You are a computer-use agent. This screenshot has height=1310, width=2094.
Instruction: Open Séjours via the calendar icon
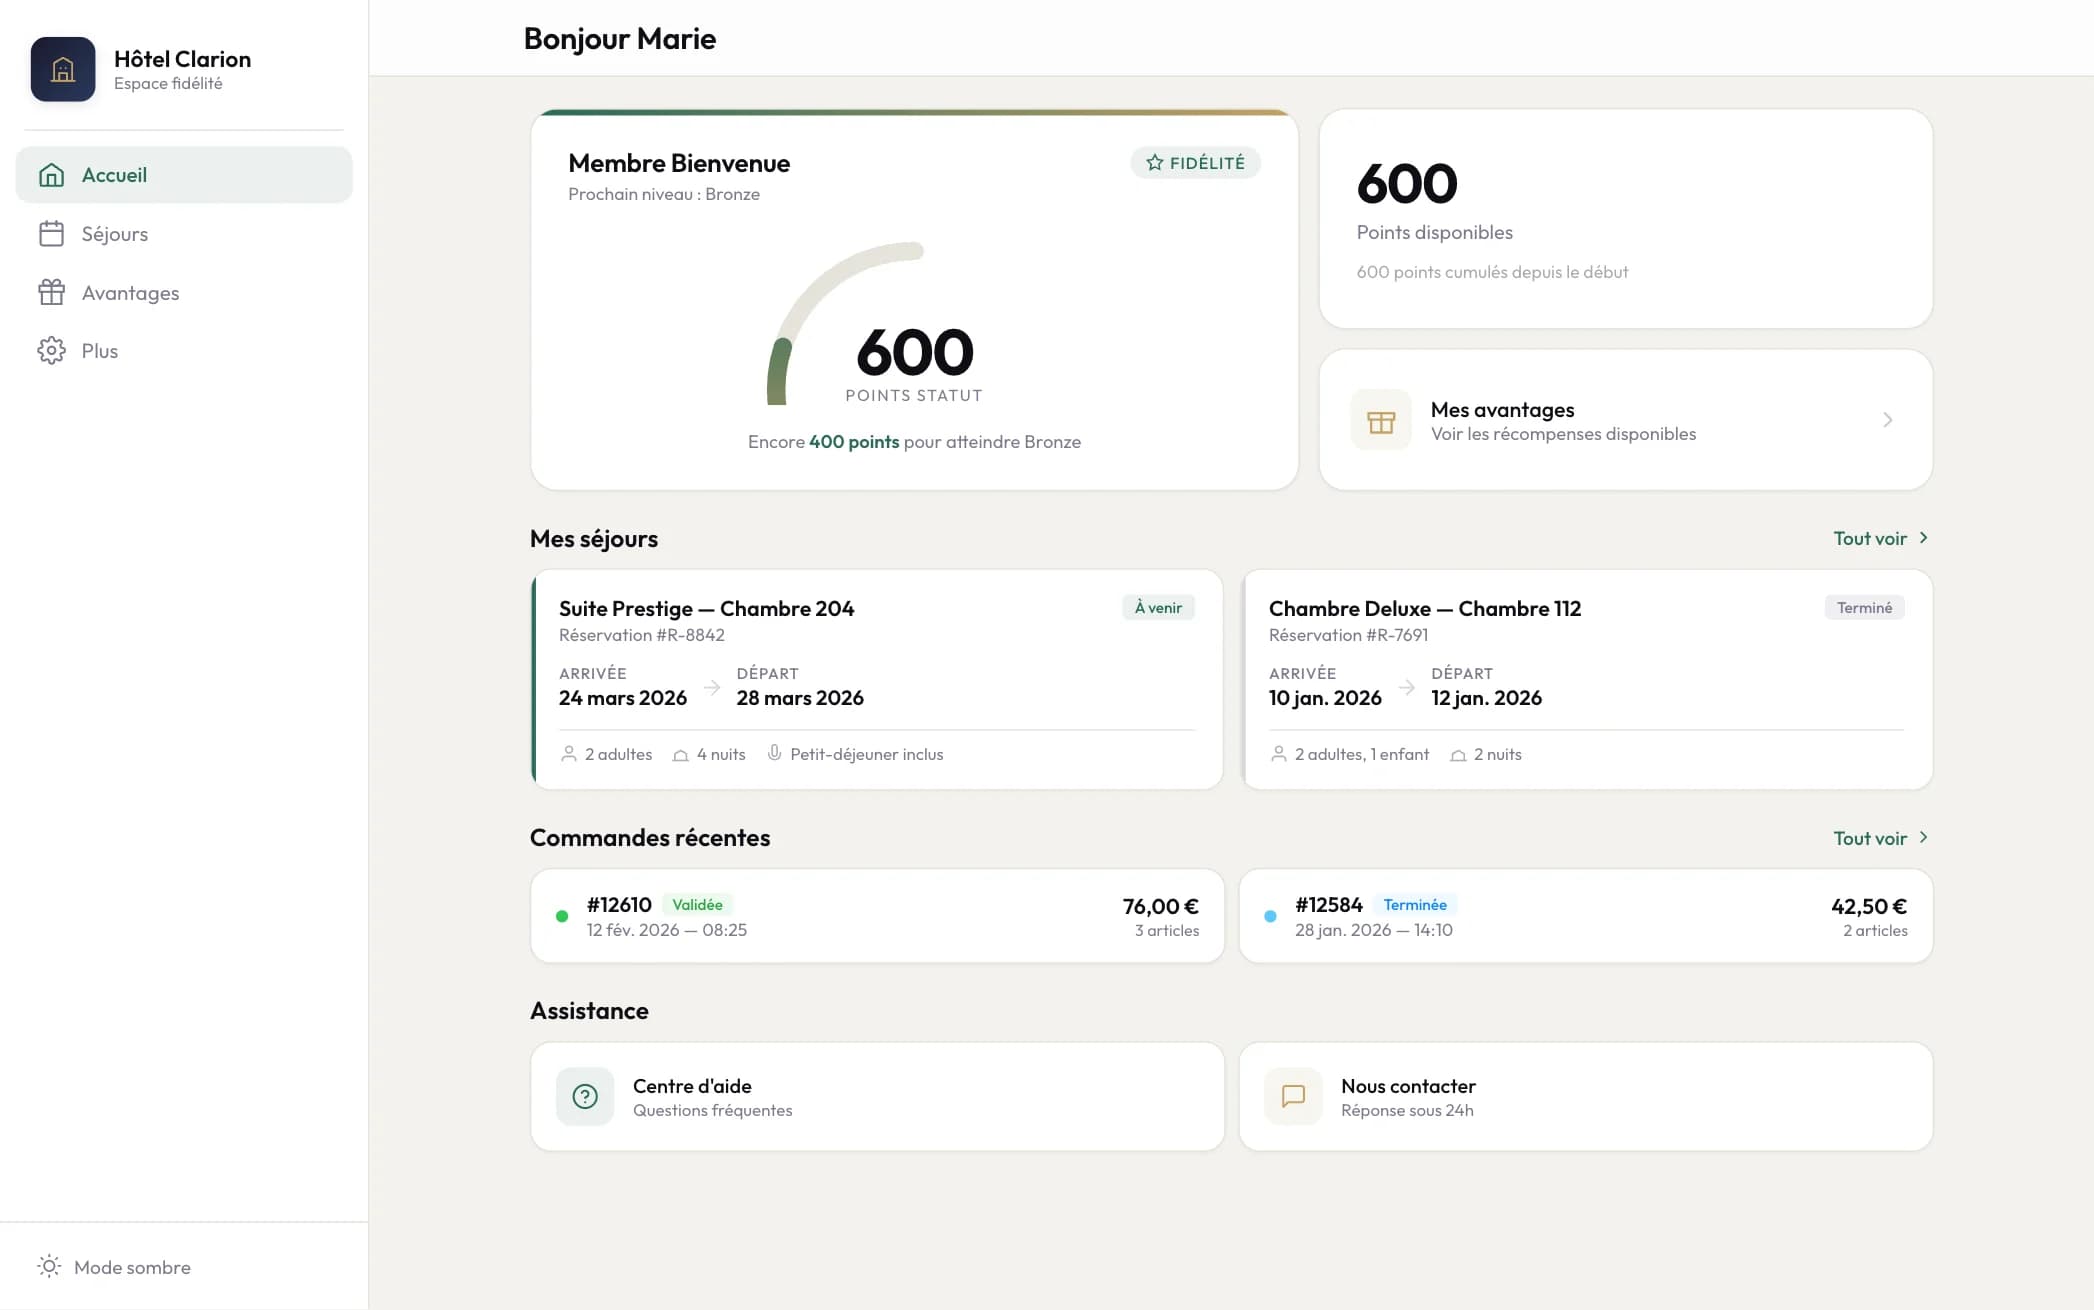point(51,233)
